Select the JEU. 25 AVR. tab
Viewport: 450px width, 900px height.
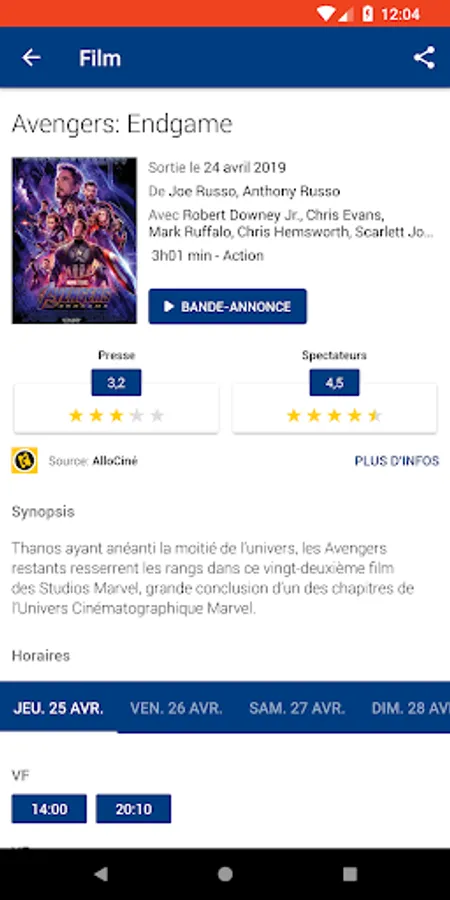[x=59, y=708]
